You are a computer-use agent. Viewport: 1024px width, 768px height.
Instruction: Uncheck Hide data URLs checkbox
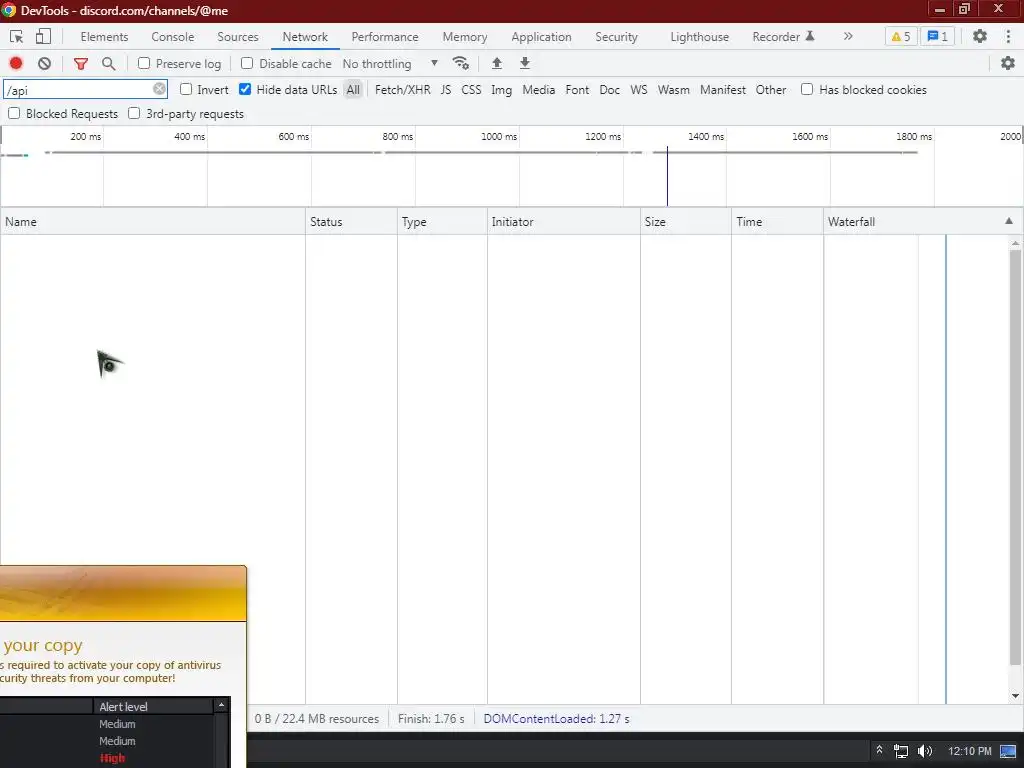click(x=245, y=89)
